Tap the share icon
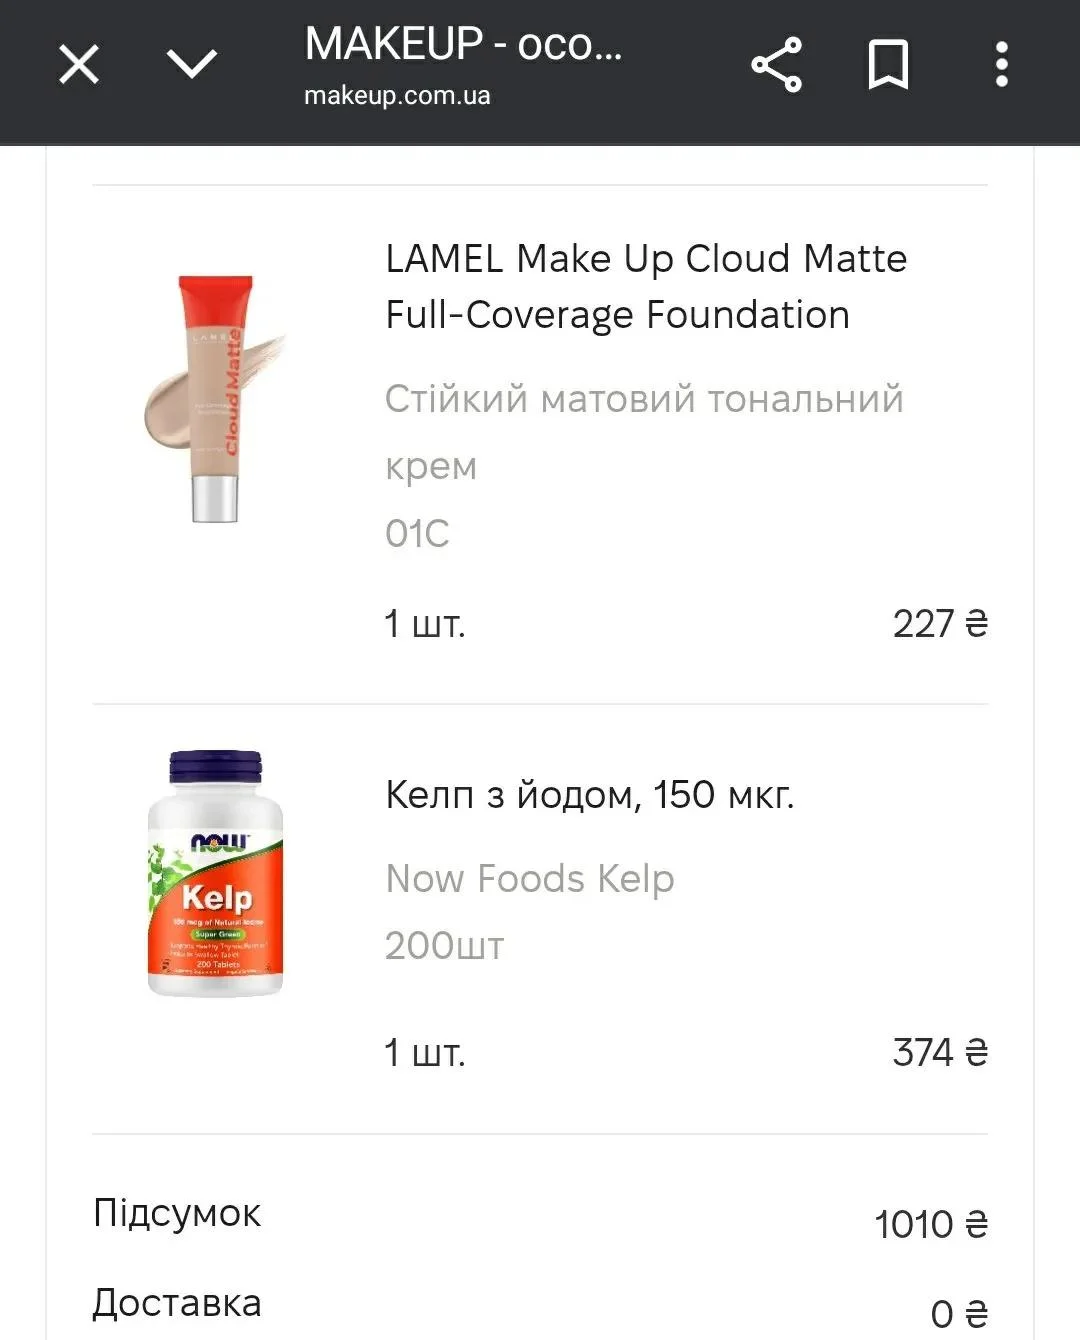This screenshot has height=1340, width=1080. [776, 66]
